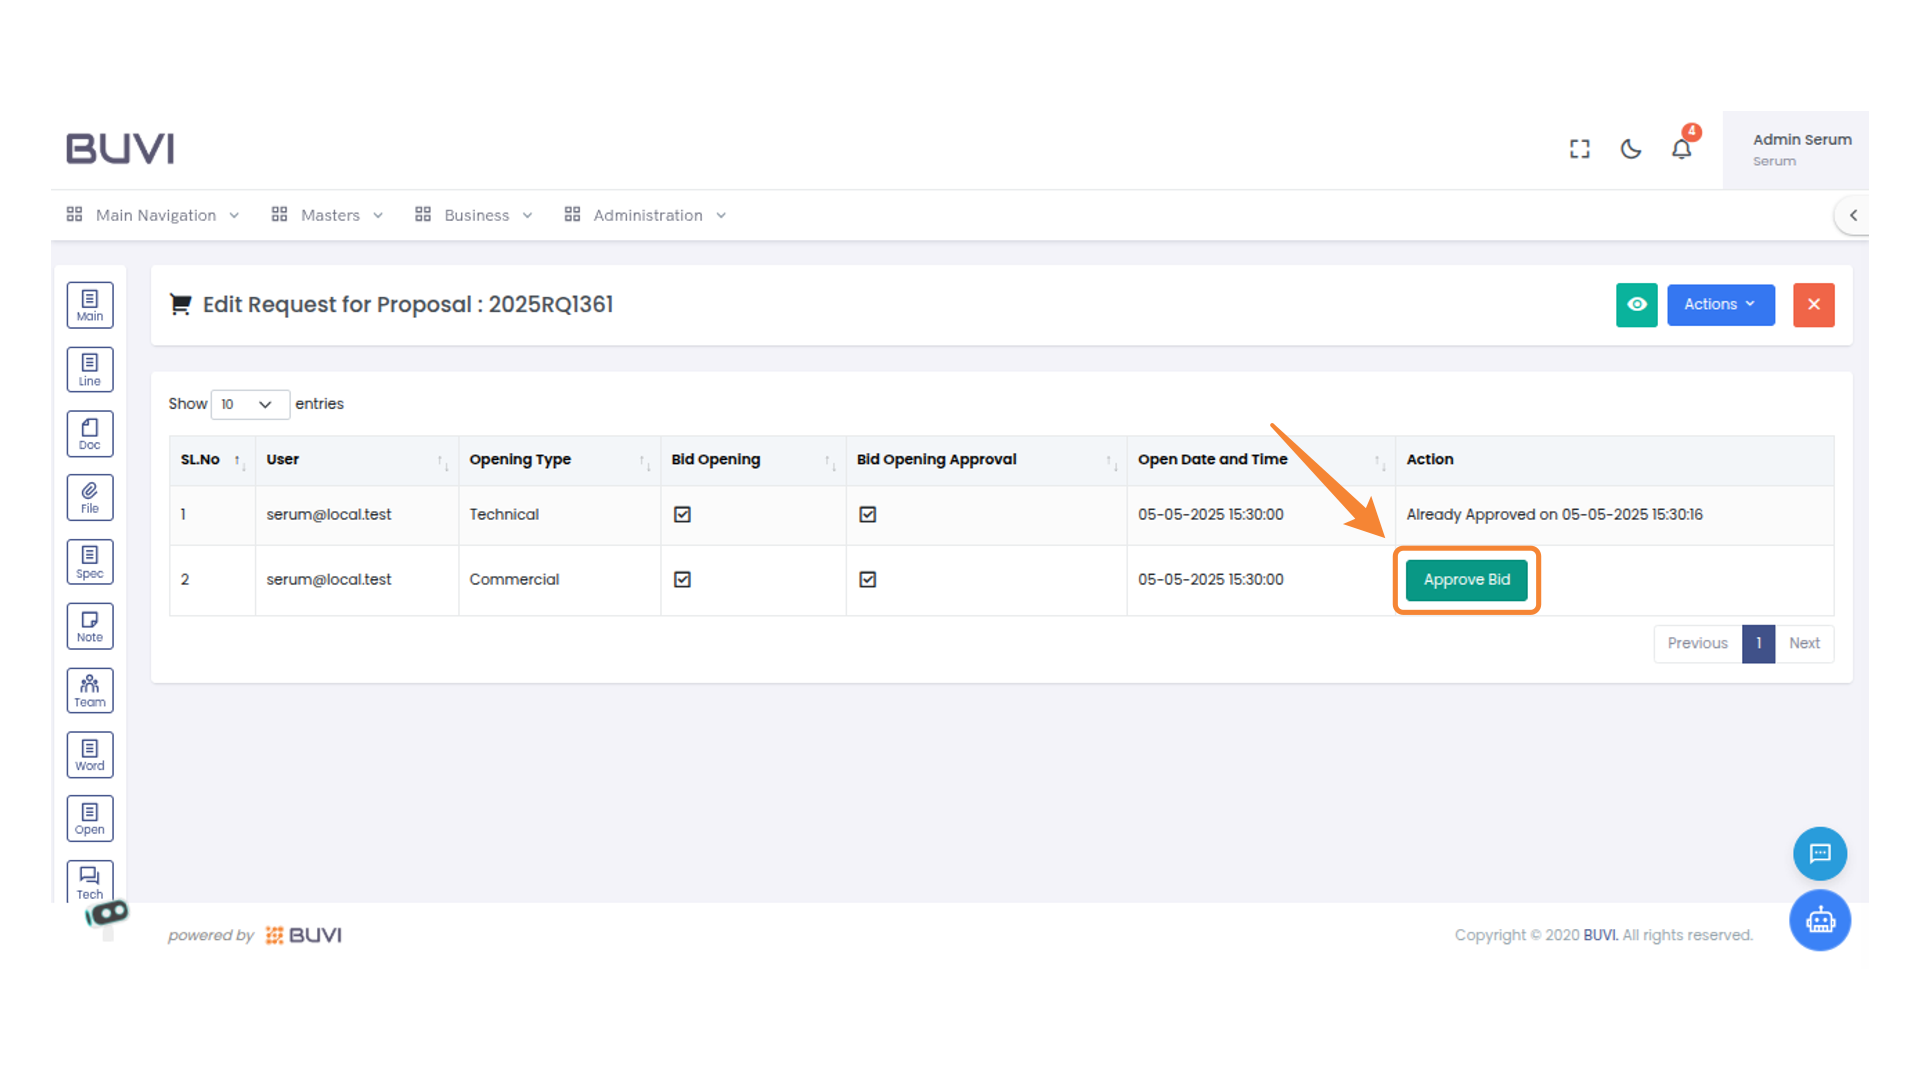Click the green eye view button
The width and height of the screenshot is (1920, 1080).
coord(1636,305)
